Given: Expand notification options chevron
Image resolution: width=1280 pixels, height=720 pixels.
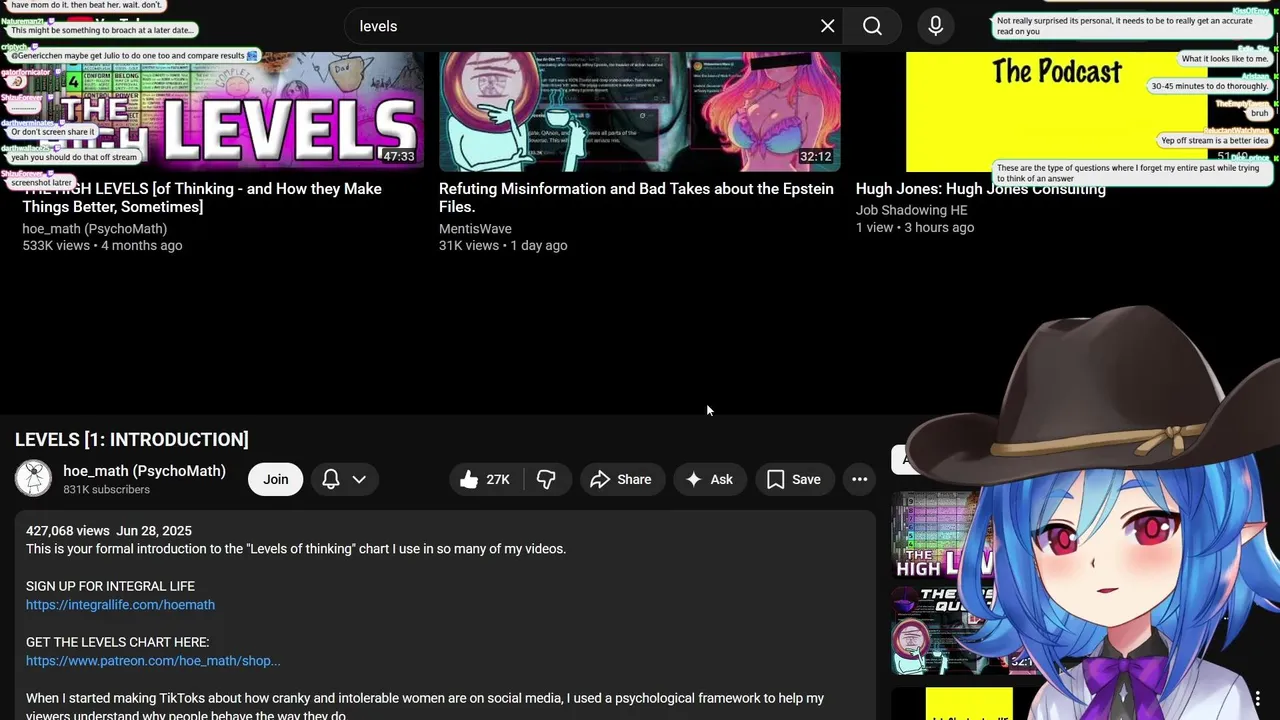Looking at the screenshot, I should [x=359, y=479].
